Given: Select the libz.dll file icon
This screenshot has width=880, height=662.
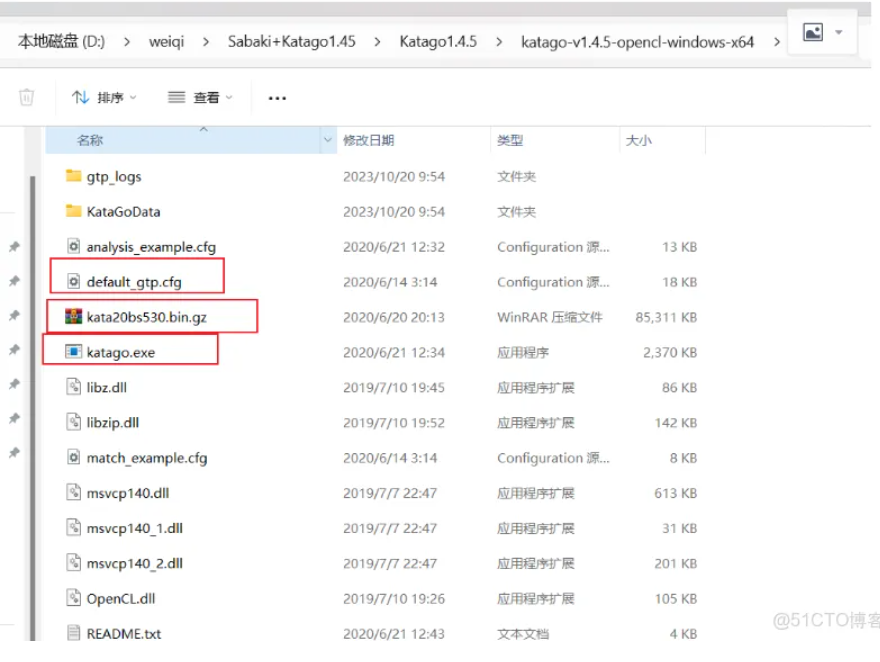Looking at the screenshot, I should [x=74, y=387].
